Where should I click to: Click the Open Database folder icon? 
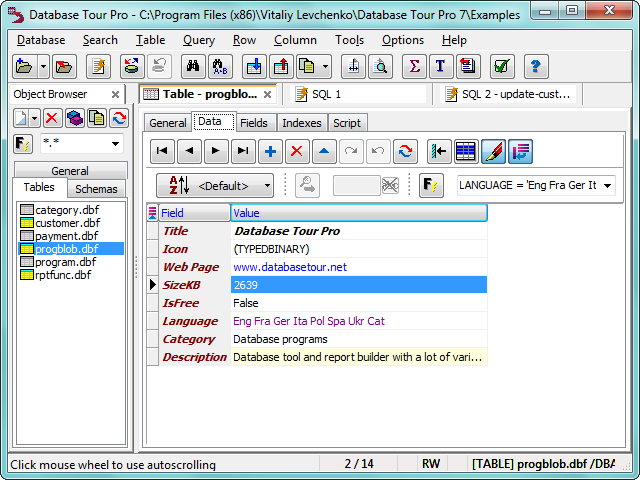(x=25, y=66)
